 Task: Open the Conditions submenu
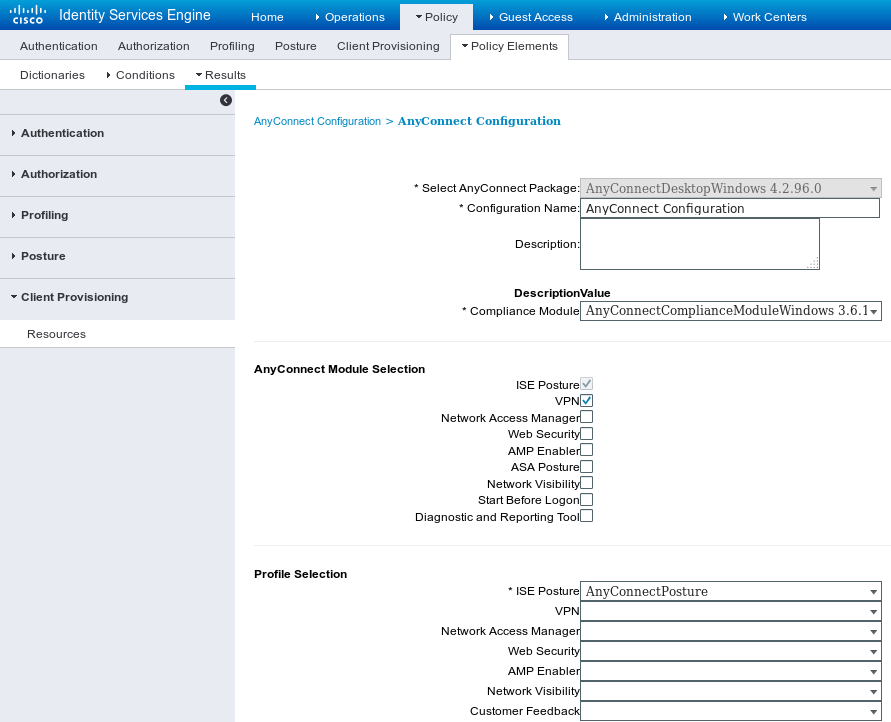pyautogui.click(x=140, y=75)
